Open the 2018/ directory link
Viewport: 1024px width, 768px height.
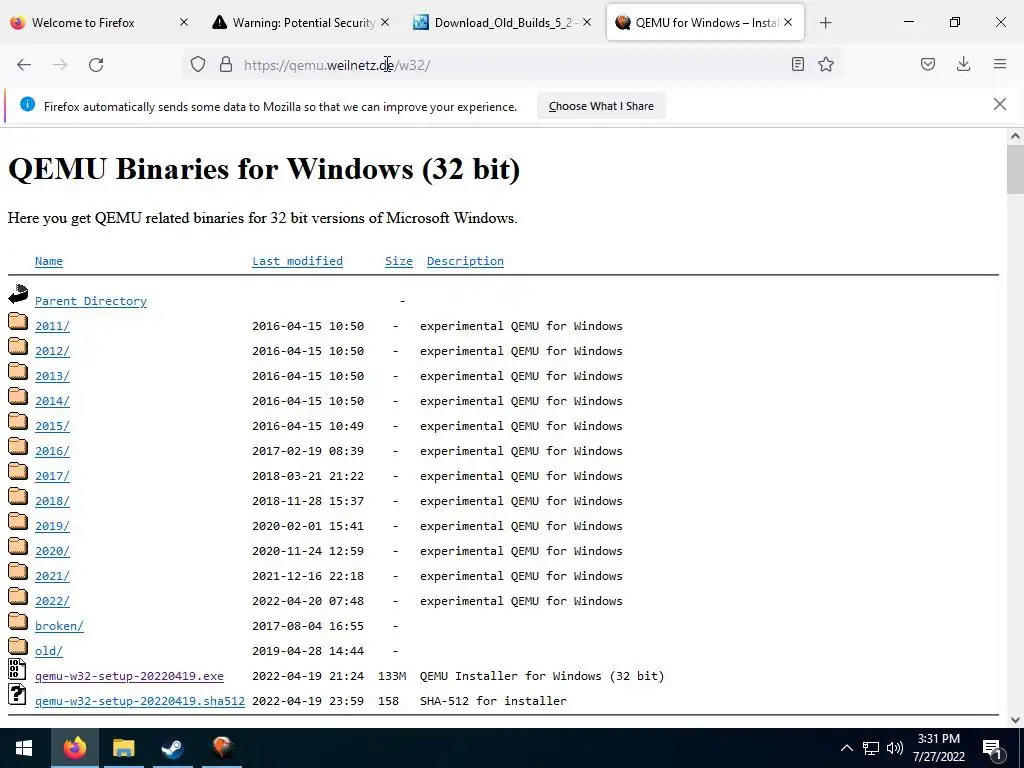(x=52, y=501)
